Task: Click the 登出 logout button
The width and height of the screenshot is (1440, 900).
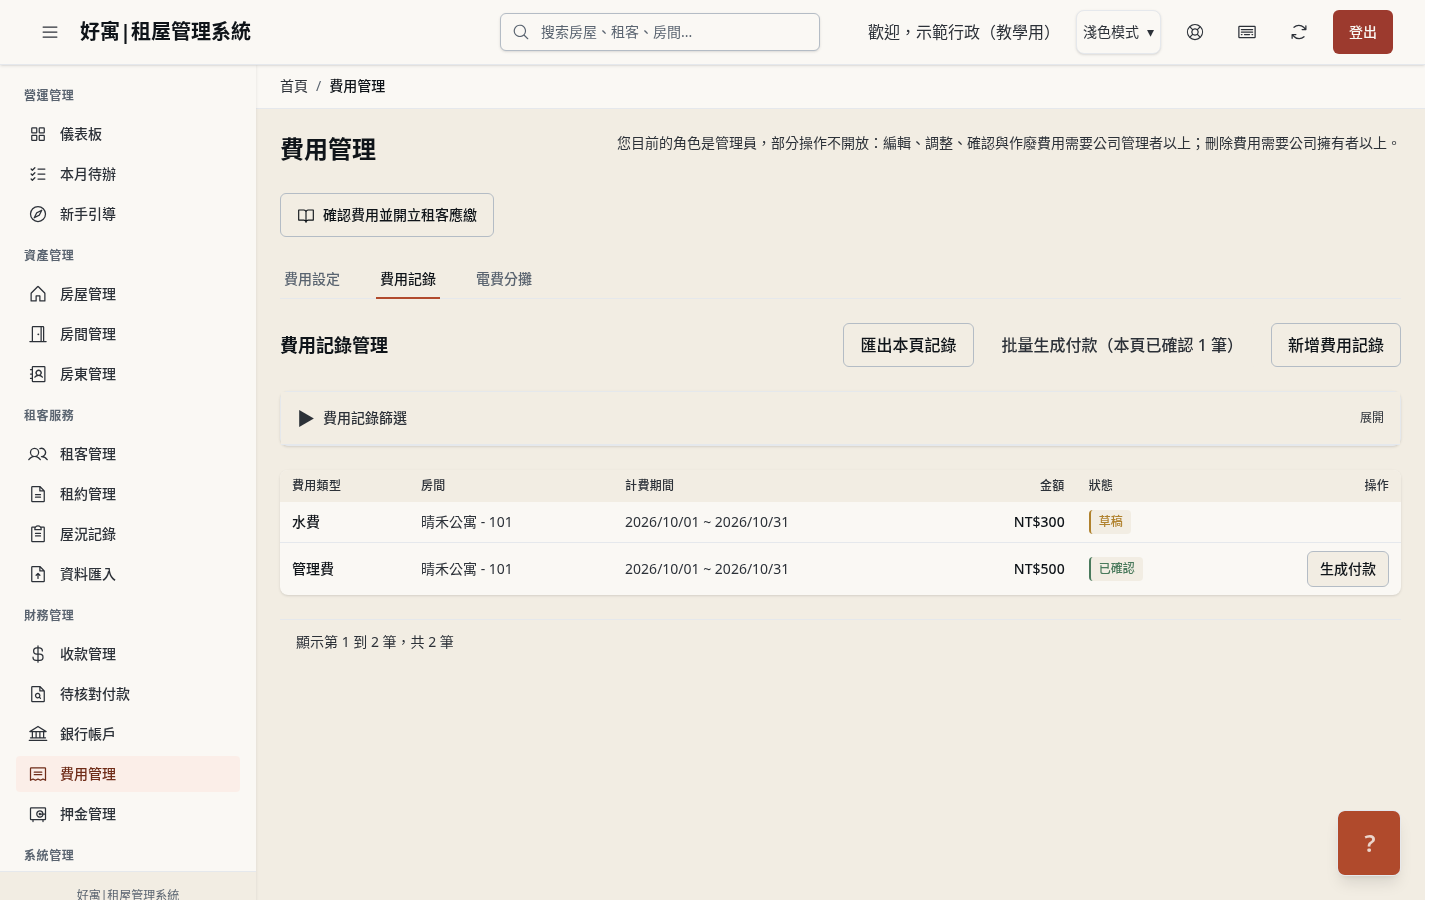Action: 1363,32
